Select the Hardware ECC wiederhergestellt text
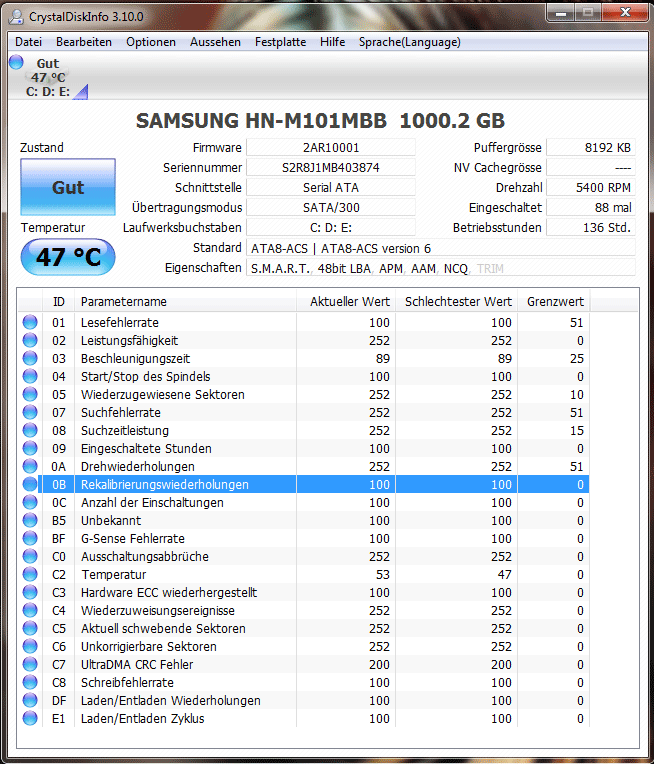 [x=169, y=592]
